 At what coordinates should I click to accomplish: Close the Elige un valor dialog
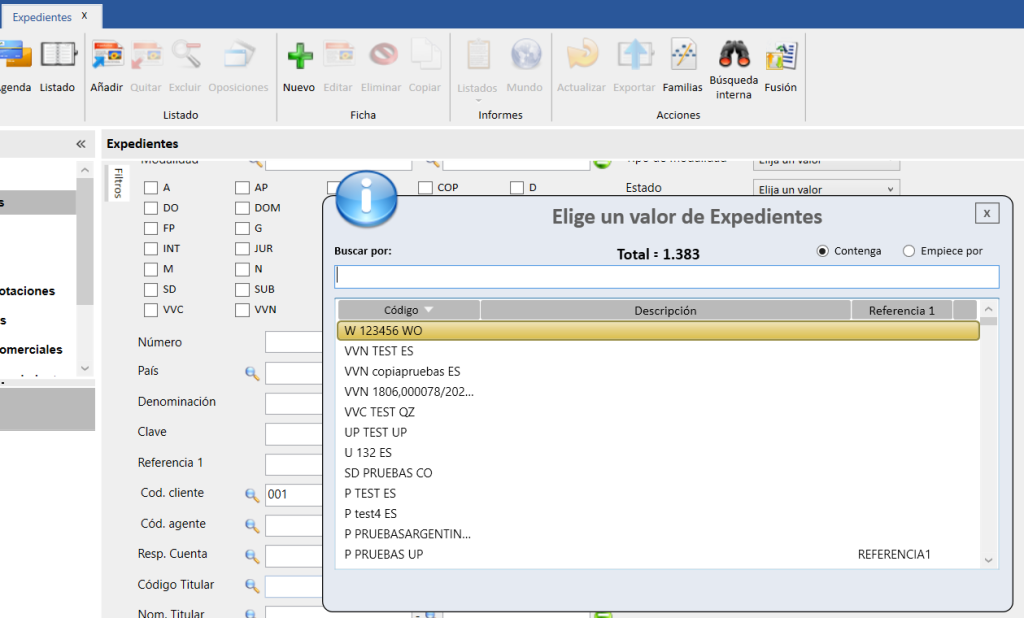click(x=986, y=213)
